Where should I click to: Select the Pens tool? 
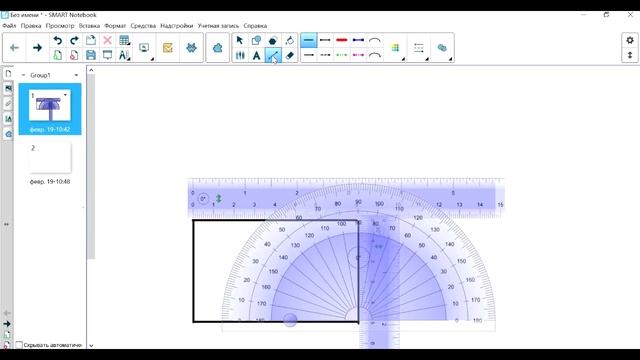pos(240,55)
